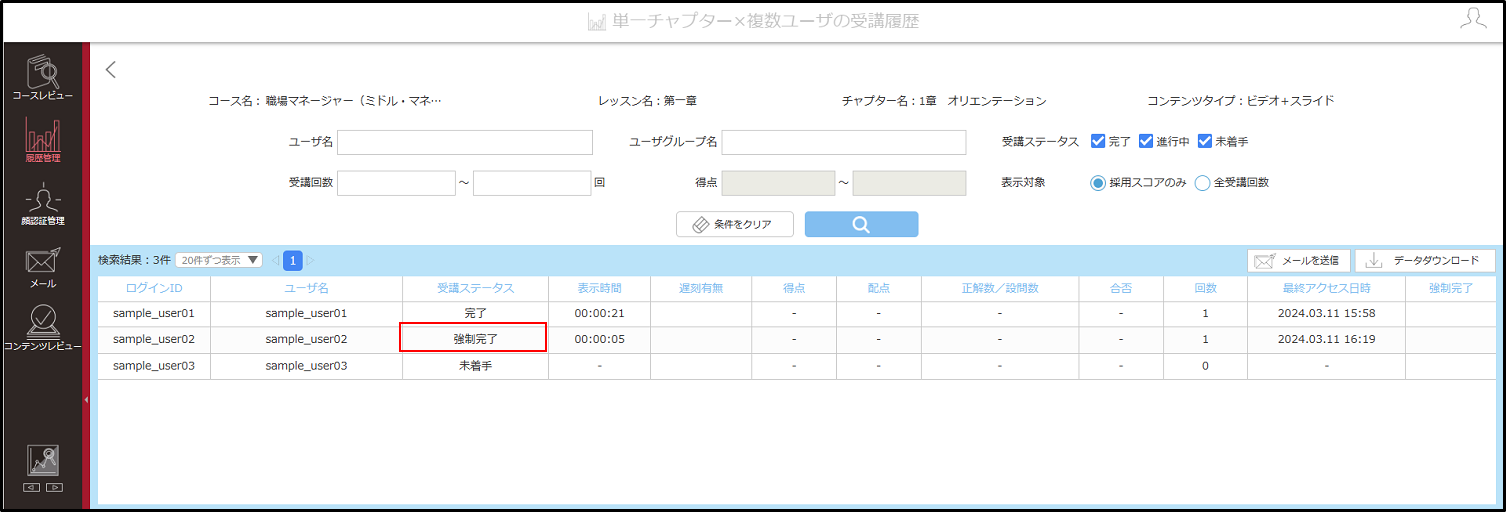
Task: Focus the ユーザグループ名 input field
Action: [x=844, y=142]
